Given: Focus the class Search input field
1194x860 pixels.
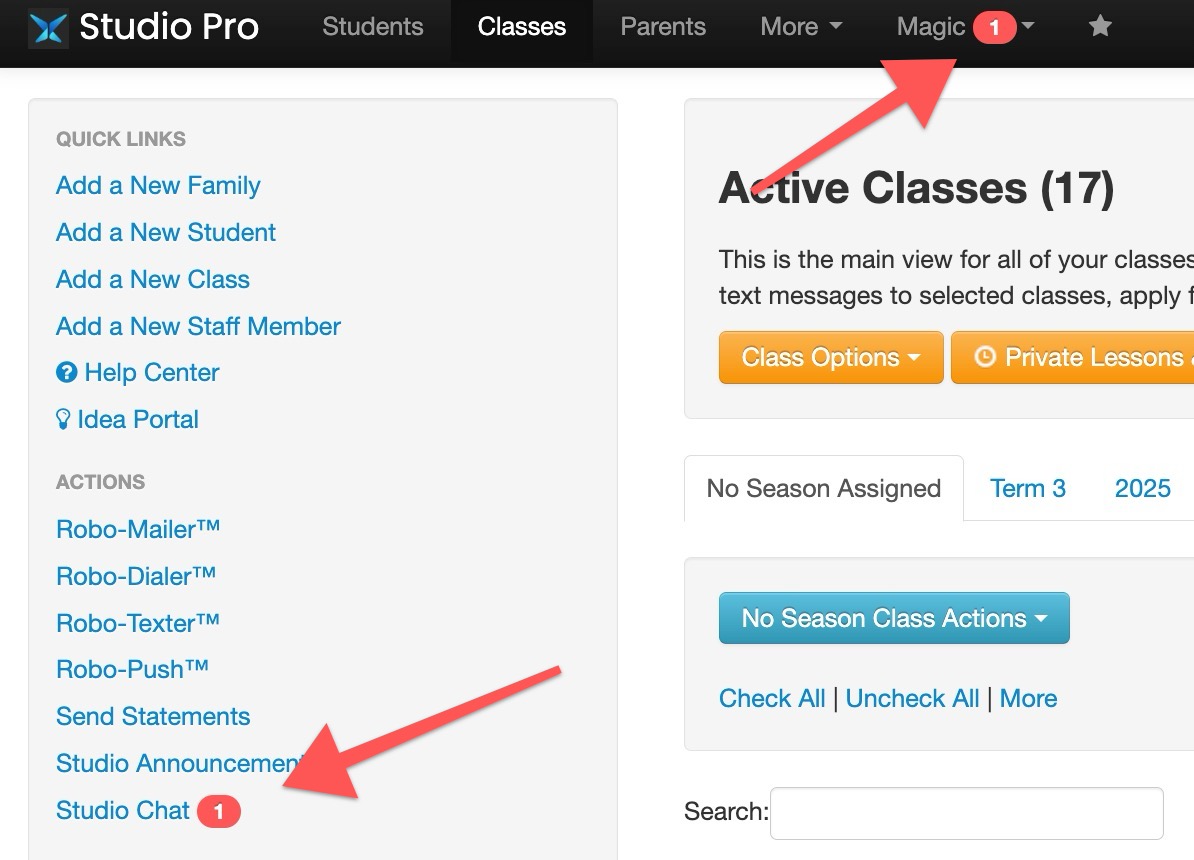Looking at the screenshot, I should coord(966,814).
